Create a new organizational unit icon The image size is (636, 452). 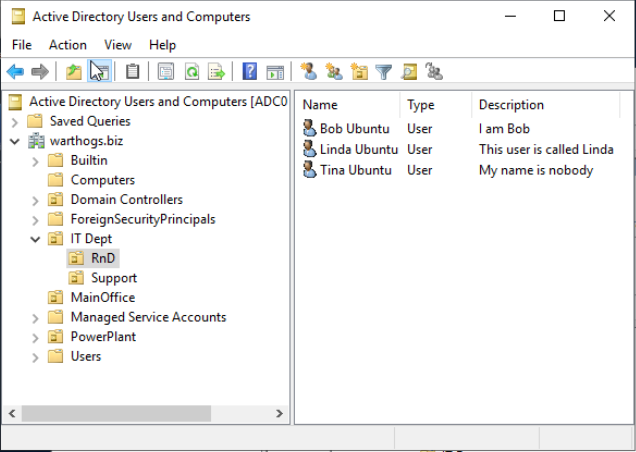point(359,71)
